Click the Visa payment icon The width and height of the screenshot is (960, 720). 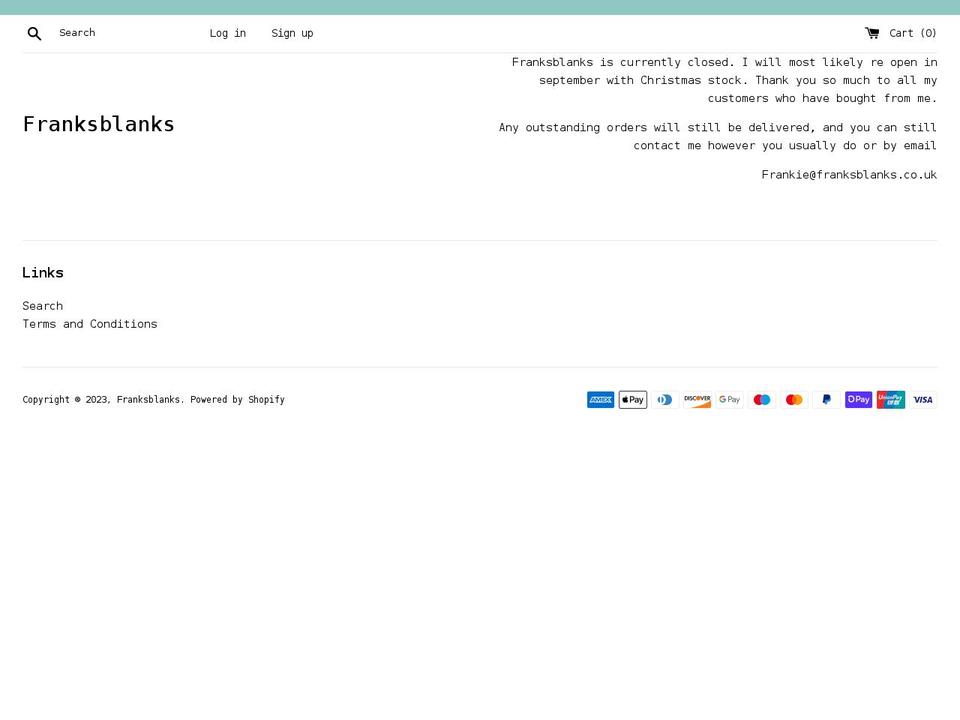tap(923, 400)
